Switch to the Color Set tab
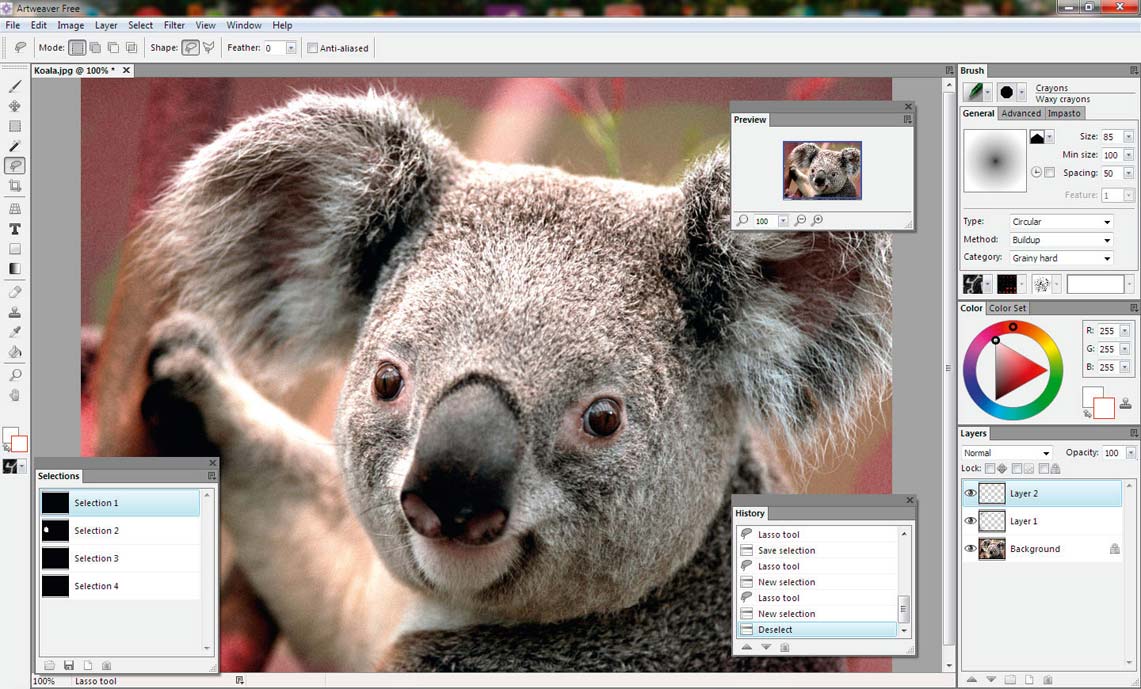This screenshot has width=1141, height=689. 1007,308
